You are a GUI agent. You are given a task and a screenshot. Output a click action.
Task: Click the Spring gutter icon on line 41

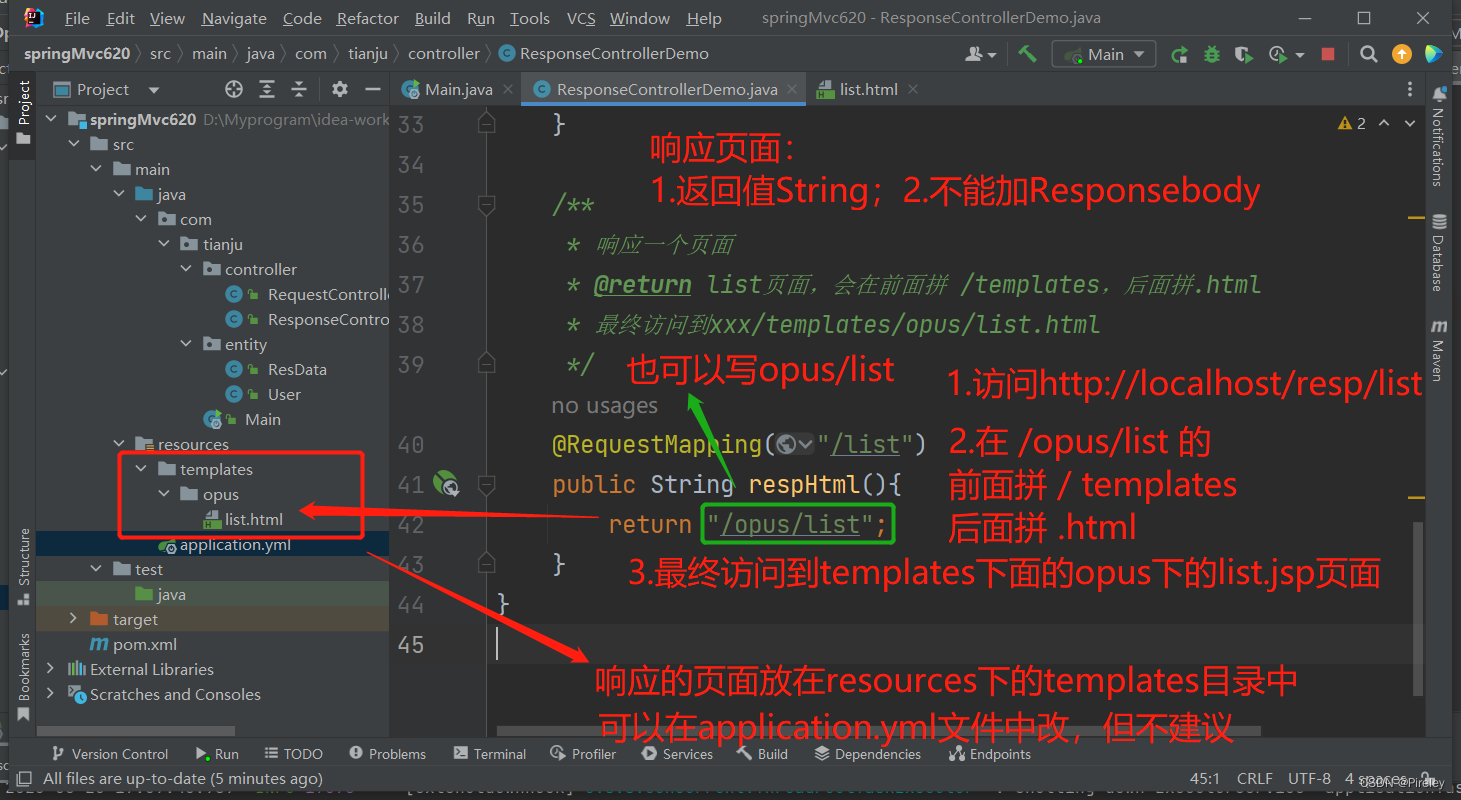click(446, 484)
